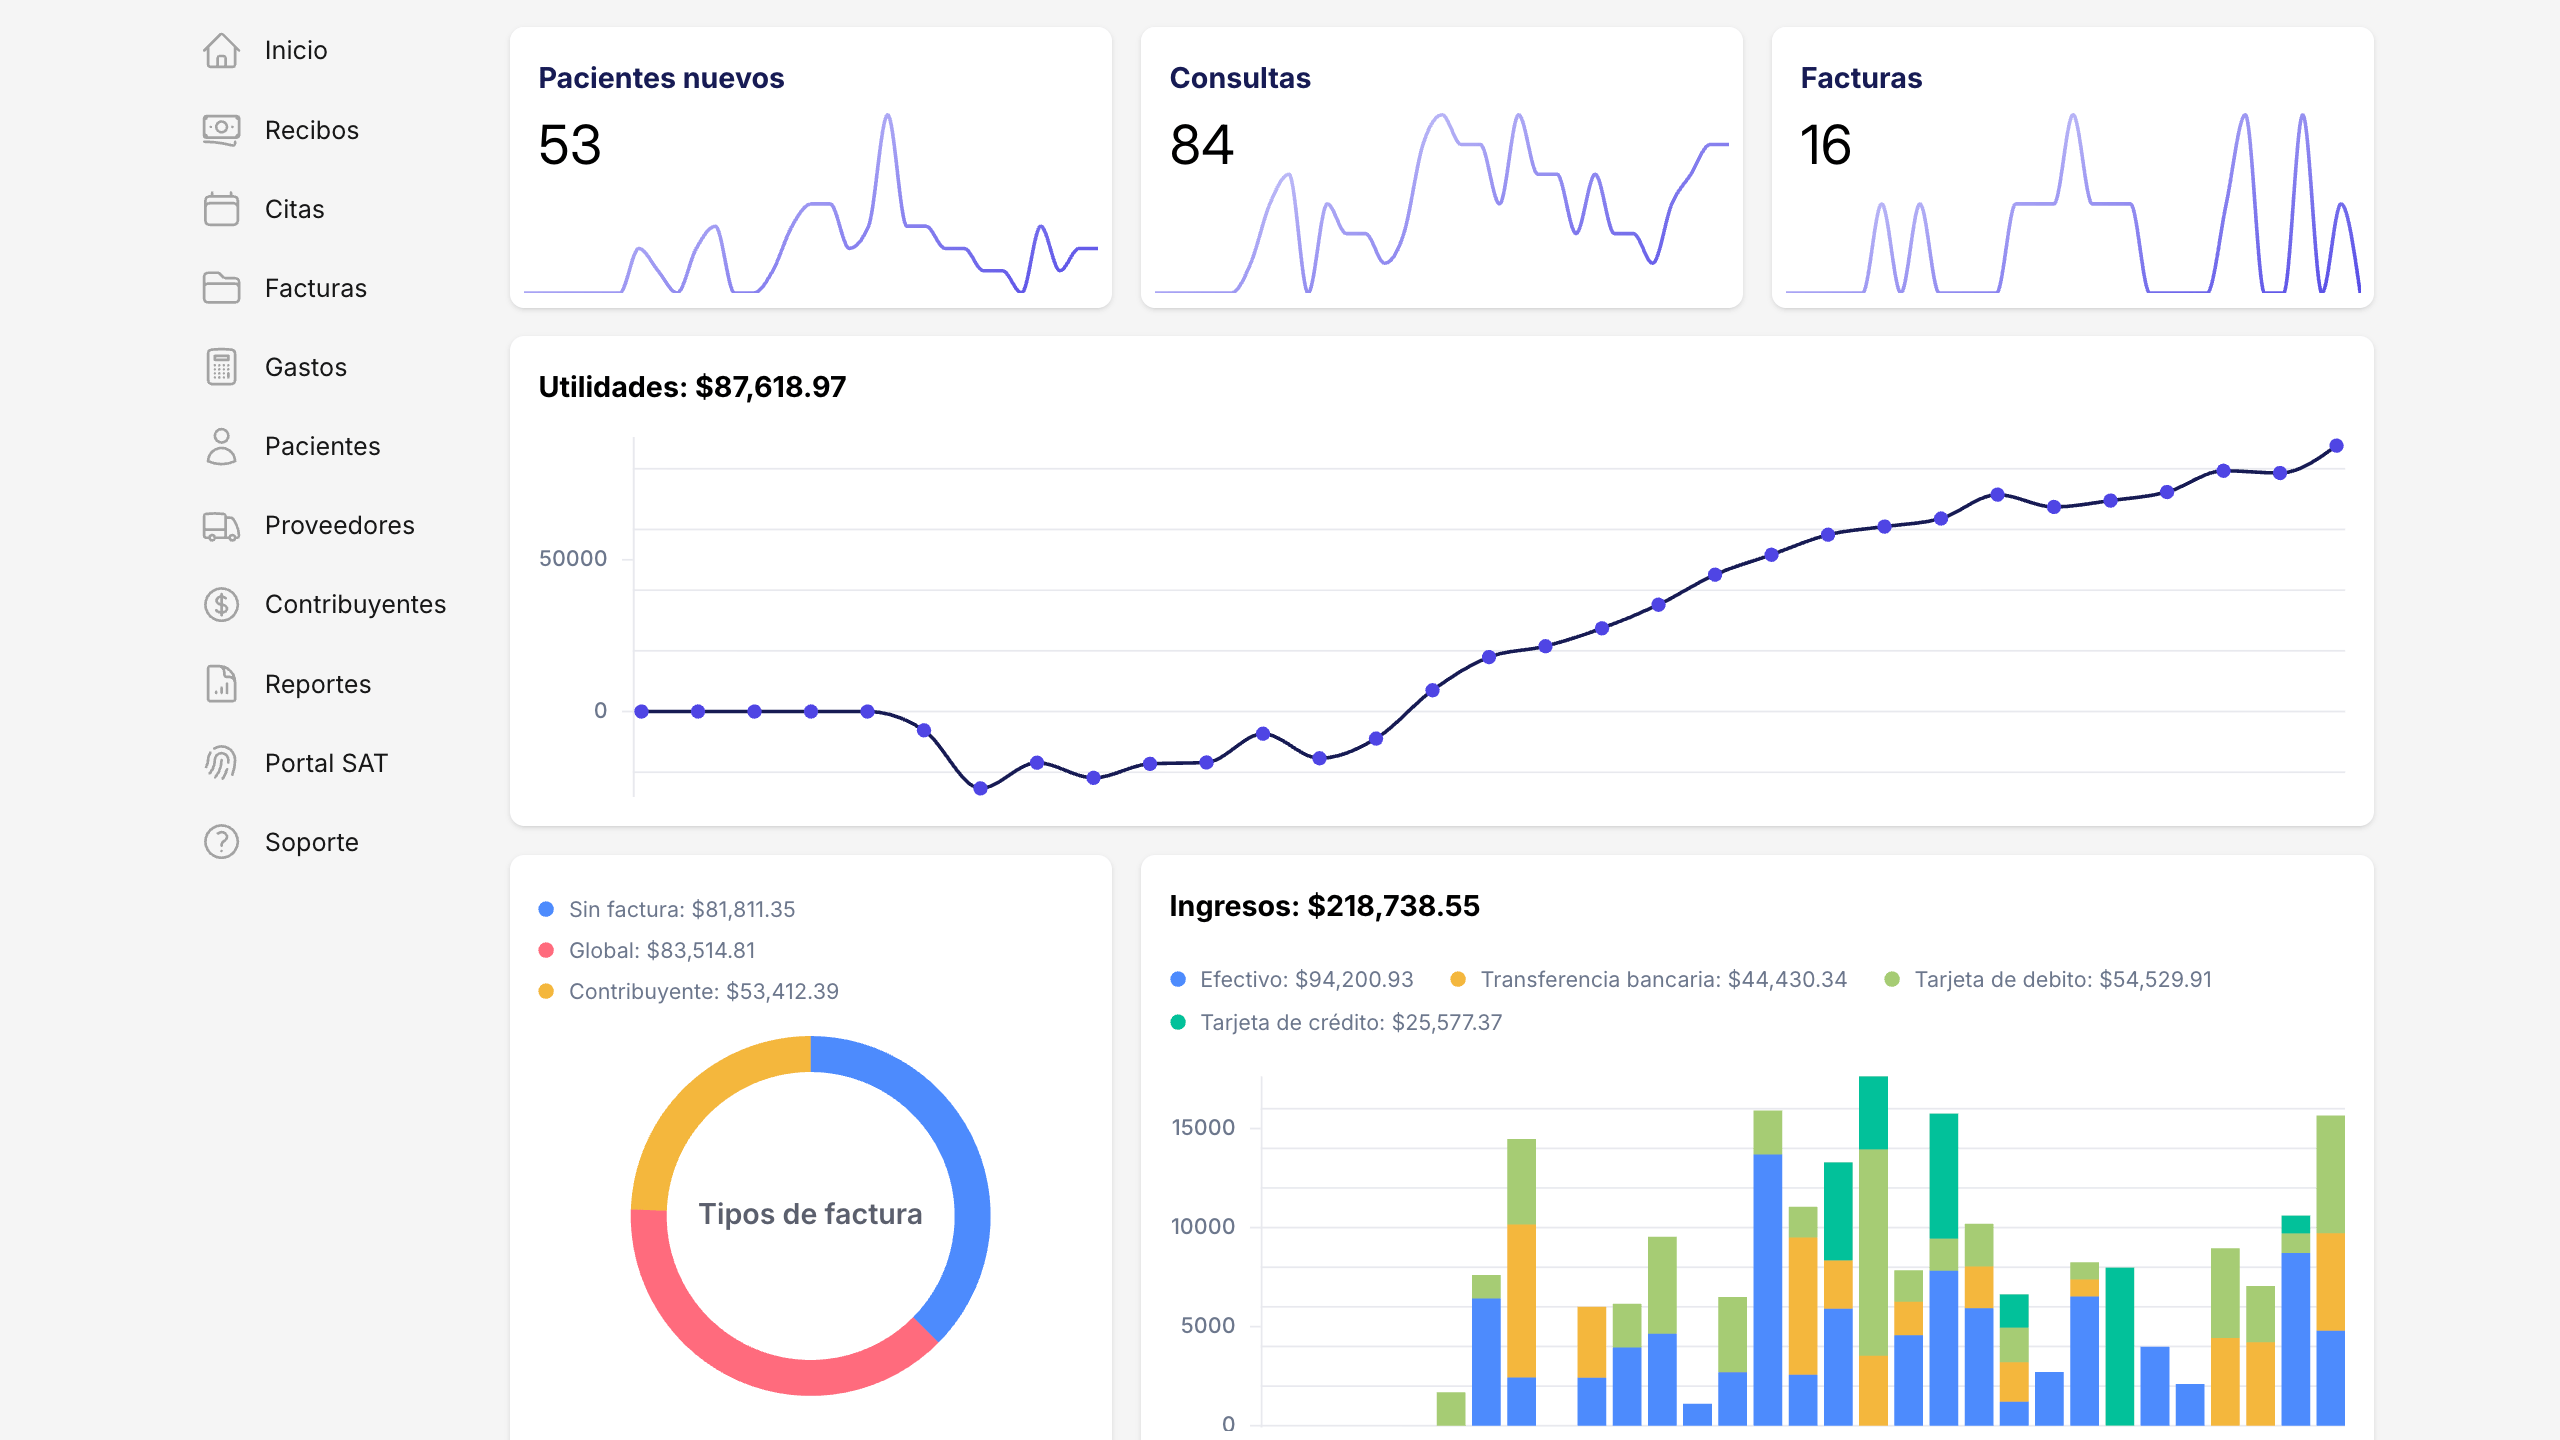
Task: Click the Consultas card heading
Action: [1239, 78]
